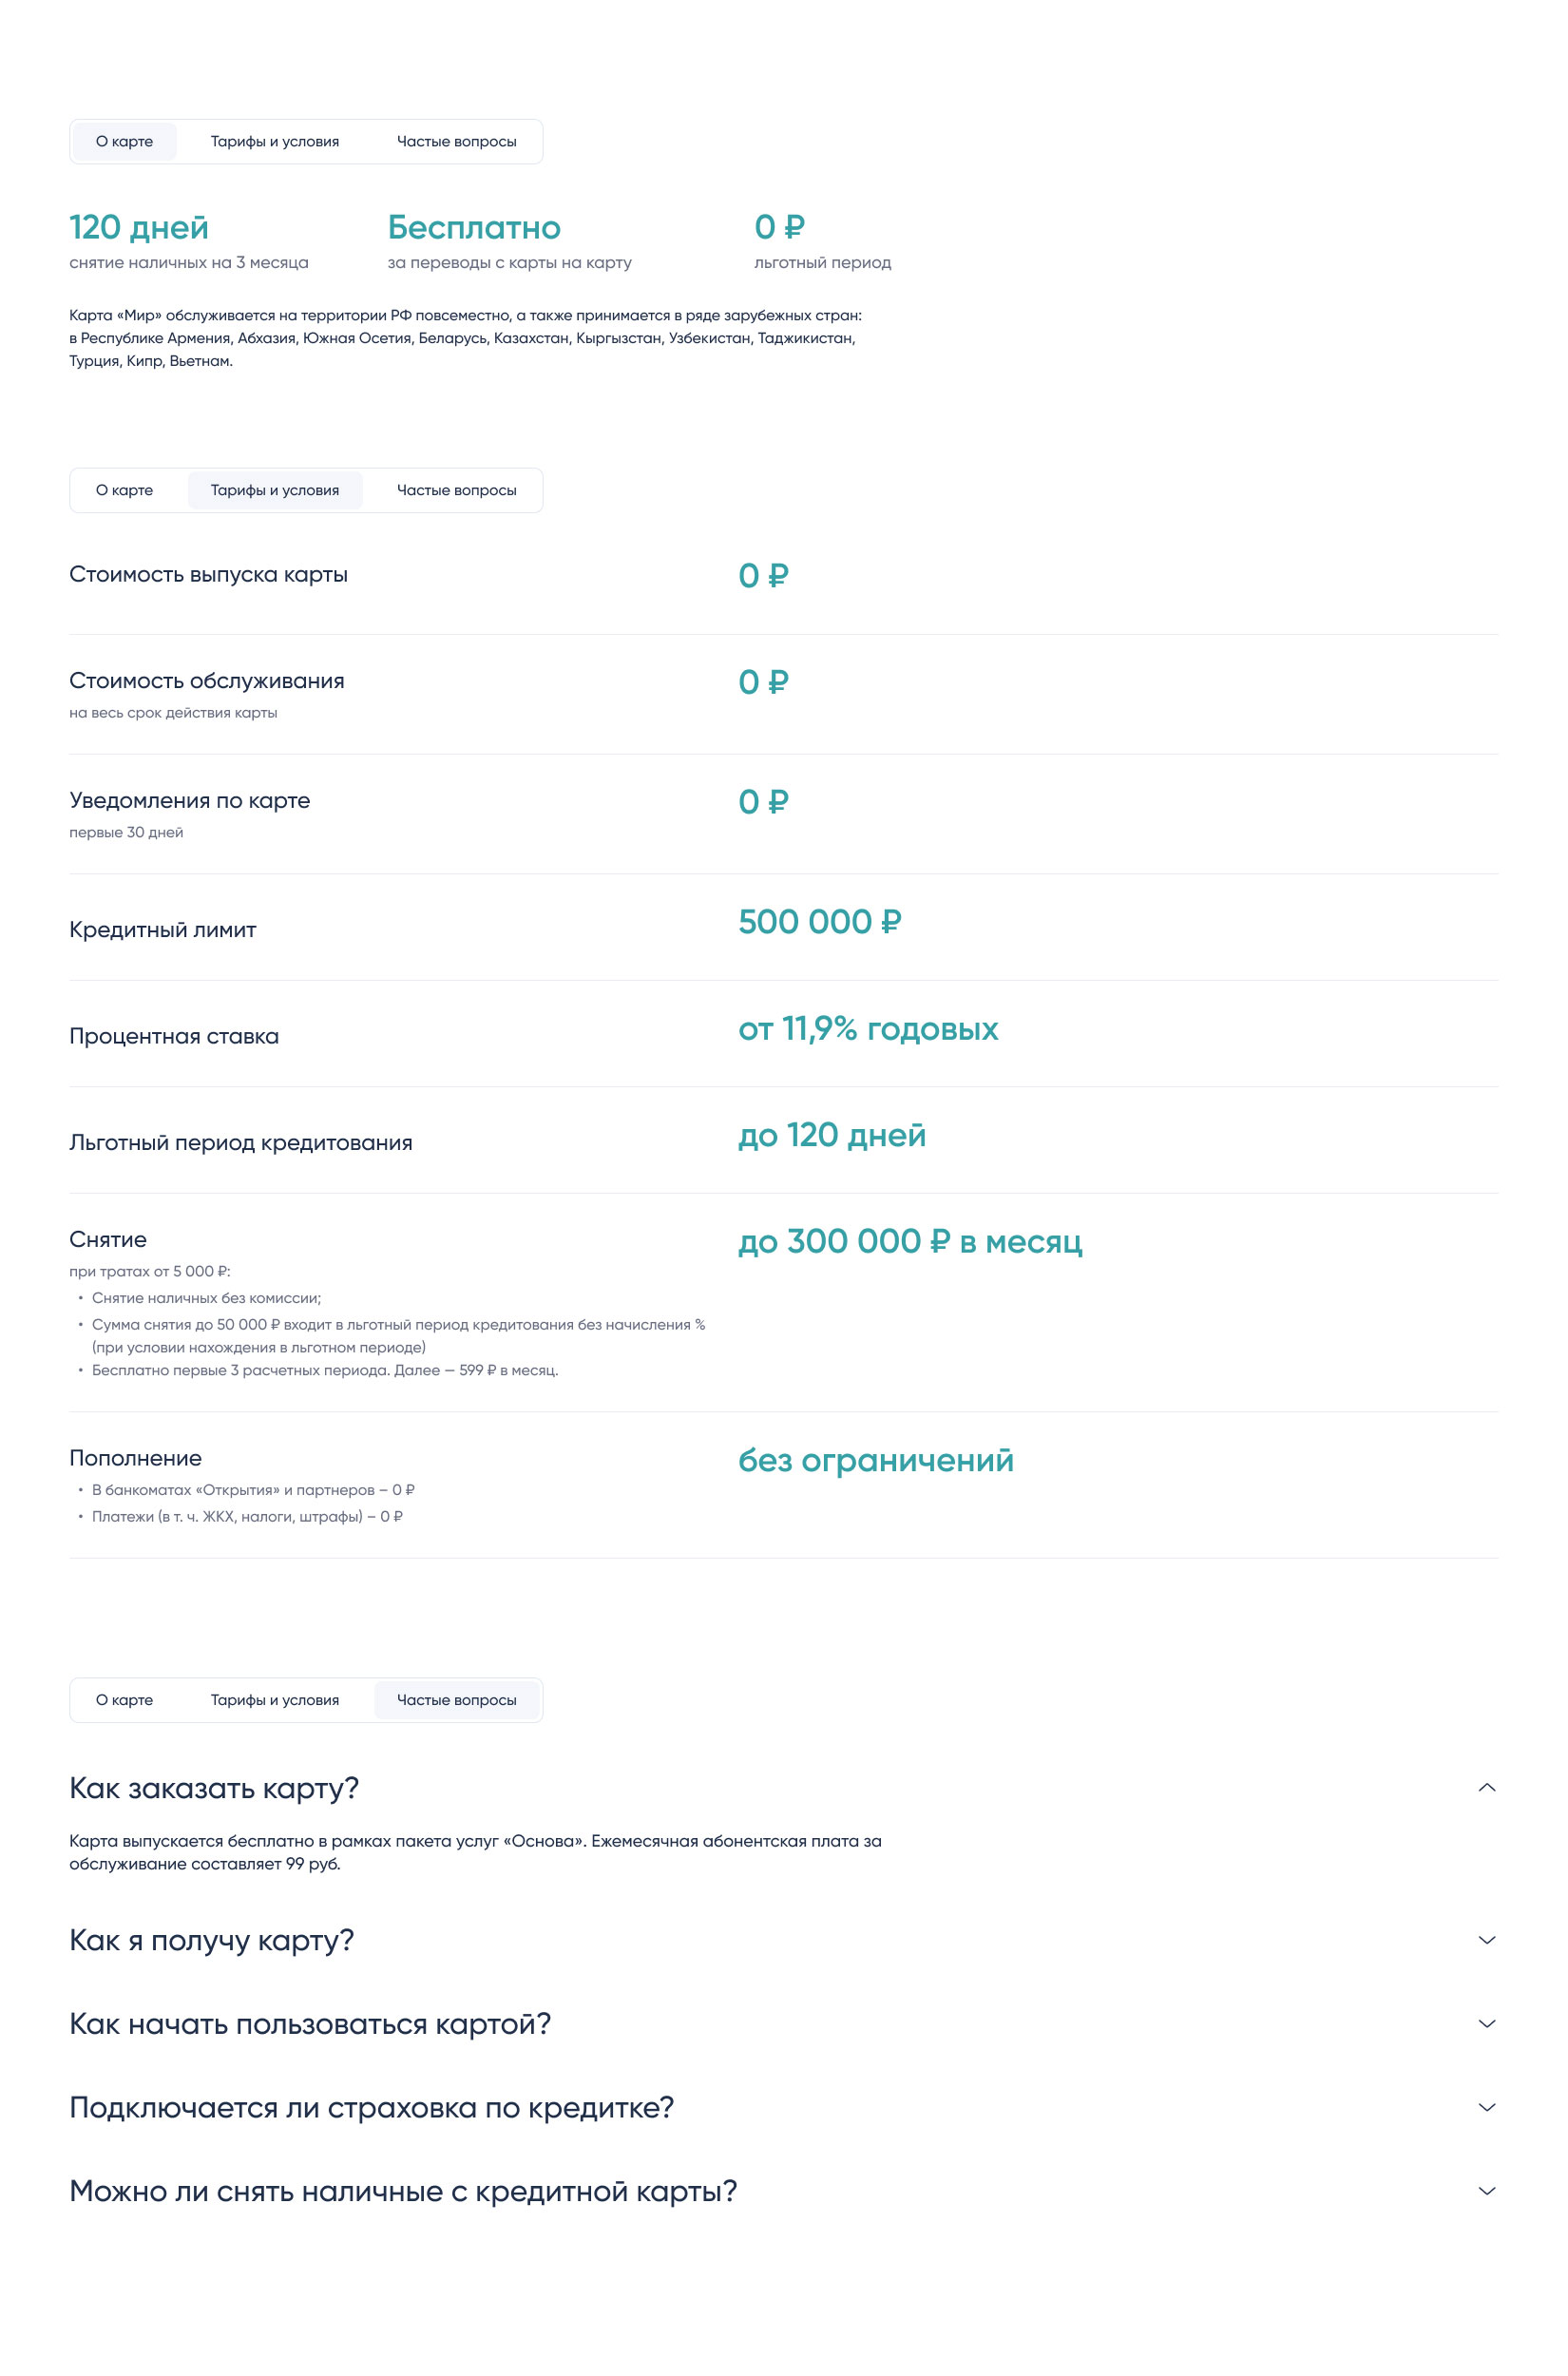Expand 'Как начать пользоваться картой?' question
The height and width of the screenshot is (2376, 1568).
coord(310,2024)
